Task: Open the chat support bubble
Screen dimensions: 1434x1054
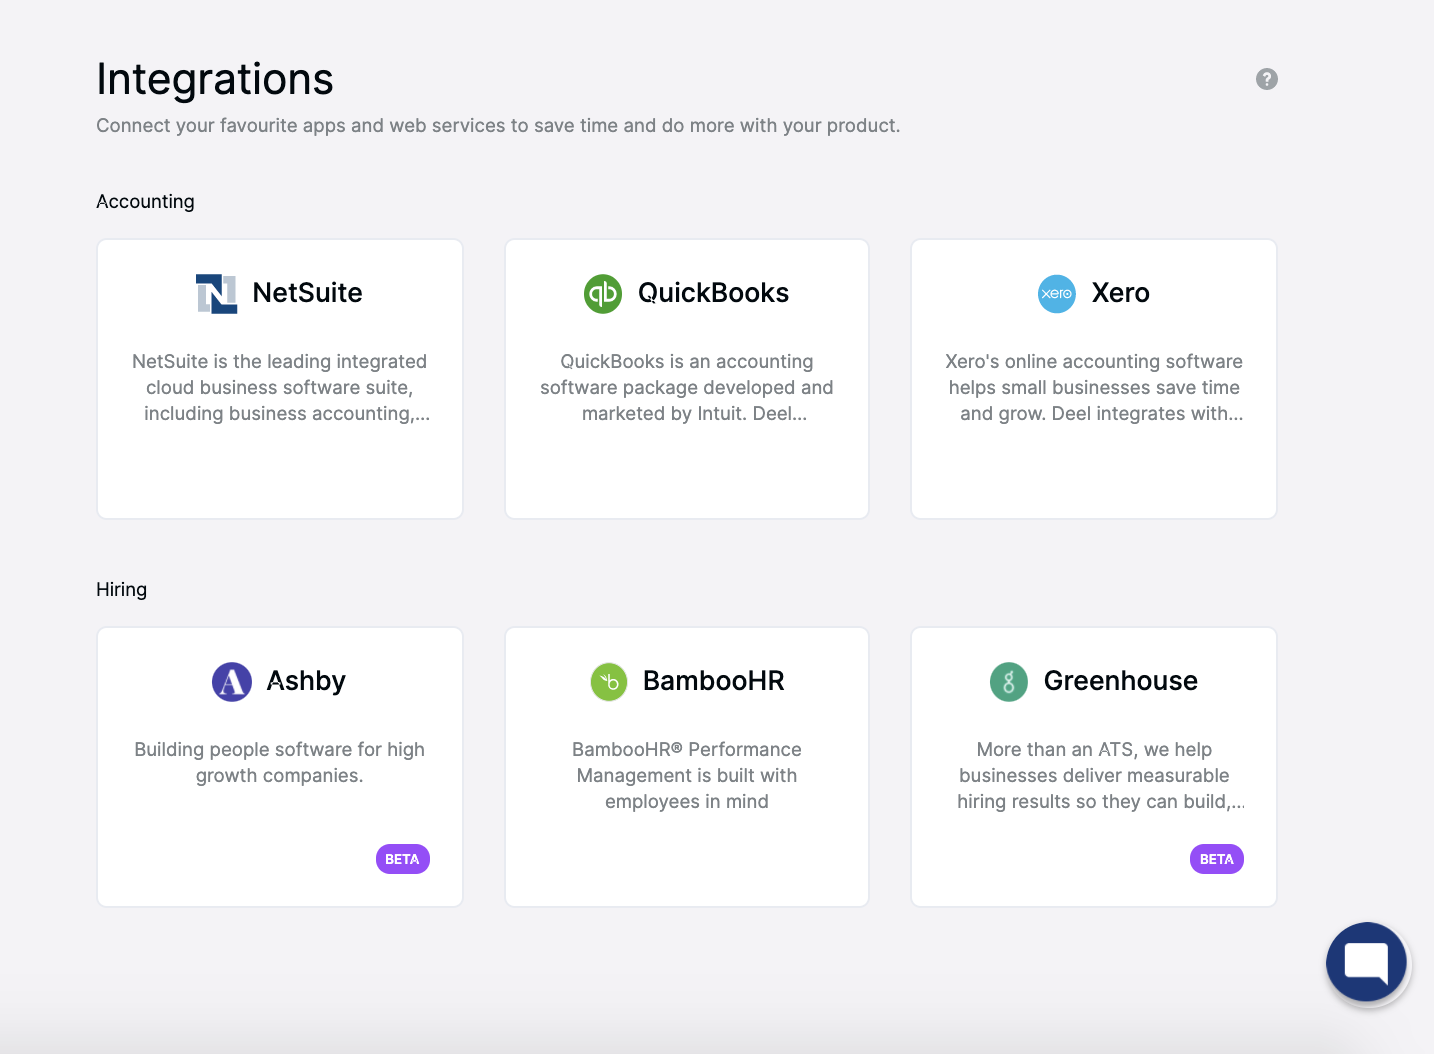Action: (x=1367, y=962)
